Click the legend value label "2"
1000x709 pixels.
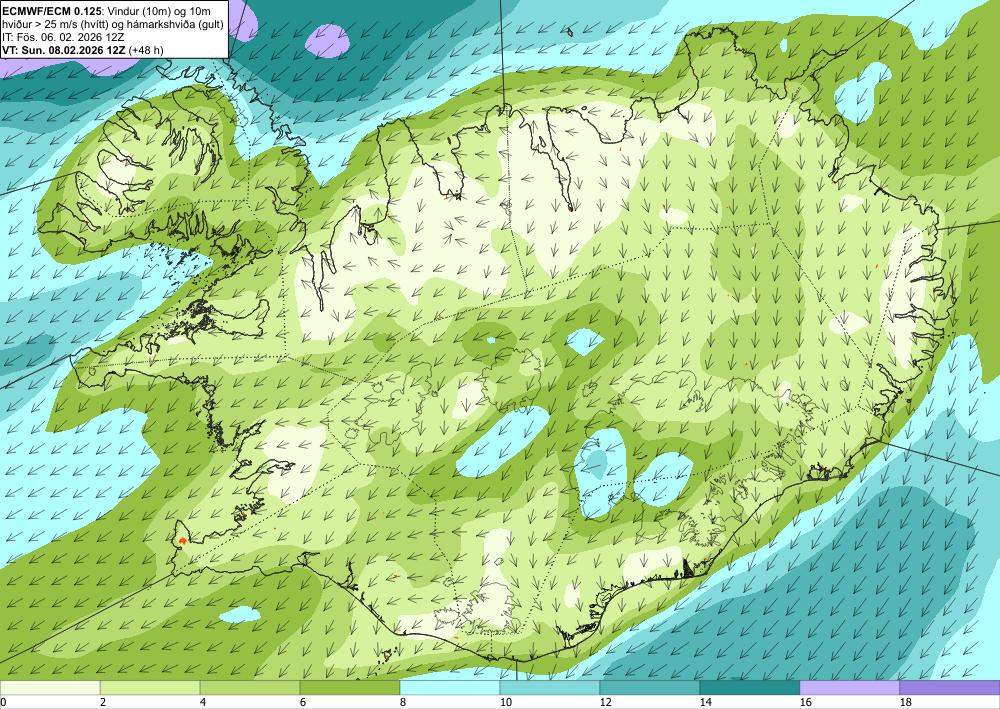click(x=103, y=703)
